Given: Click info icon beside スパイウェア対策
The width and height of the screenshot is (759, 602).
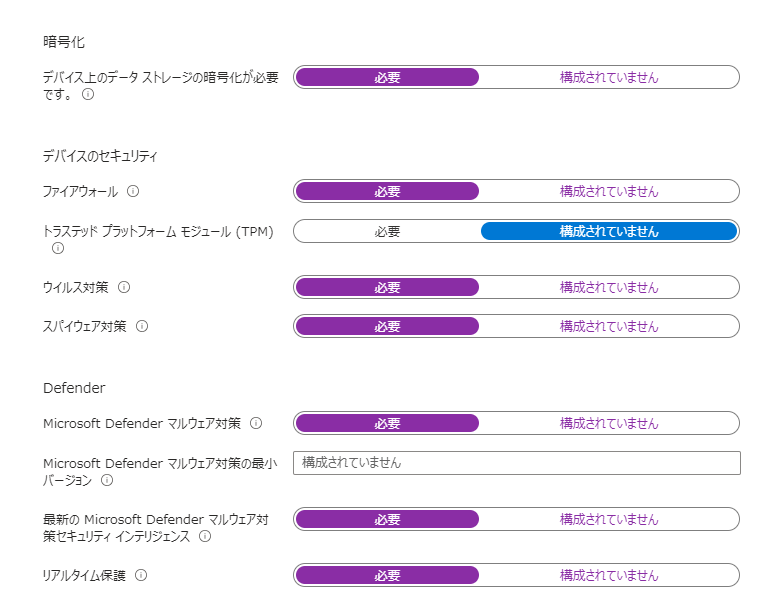Looking at the screenshot, I should (x=142, y=326).
